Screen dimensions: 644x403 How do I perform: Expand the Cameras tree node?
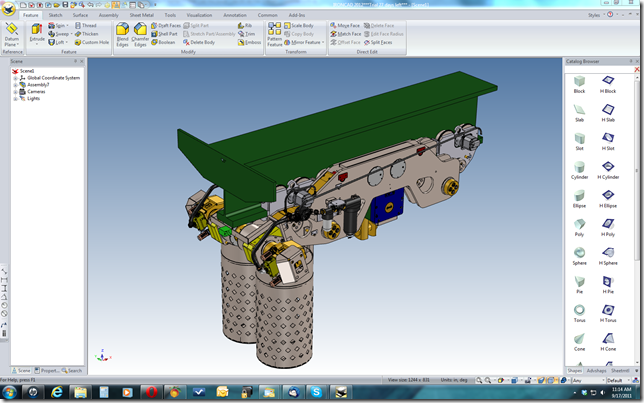(x=15, y=92)
